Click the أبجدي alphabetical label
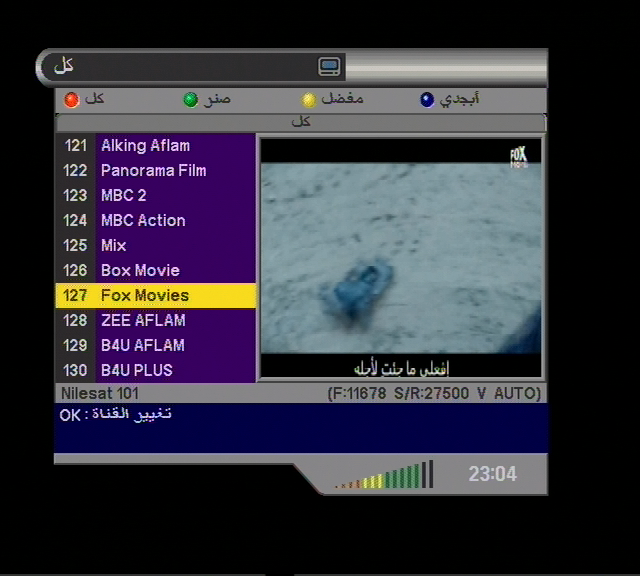 (459, 99)
